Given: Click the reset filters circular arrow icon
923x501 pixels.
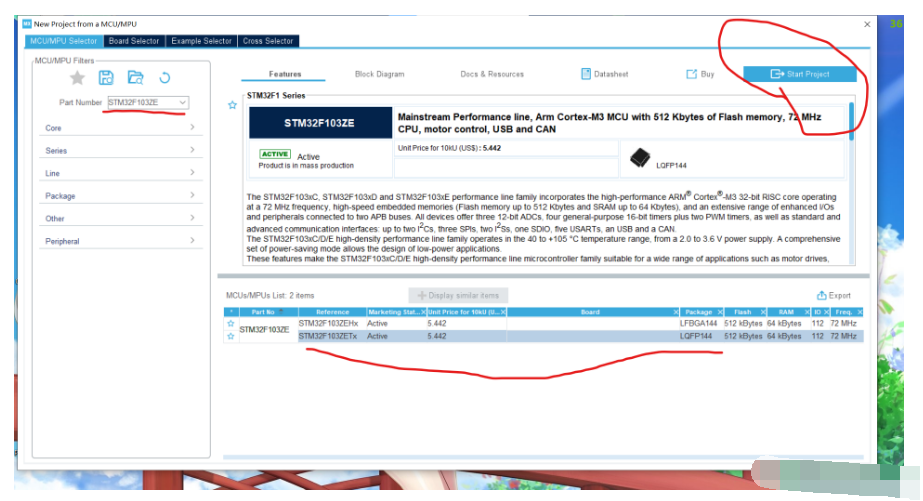Looking at the screenshot, I should point(165,78).
